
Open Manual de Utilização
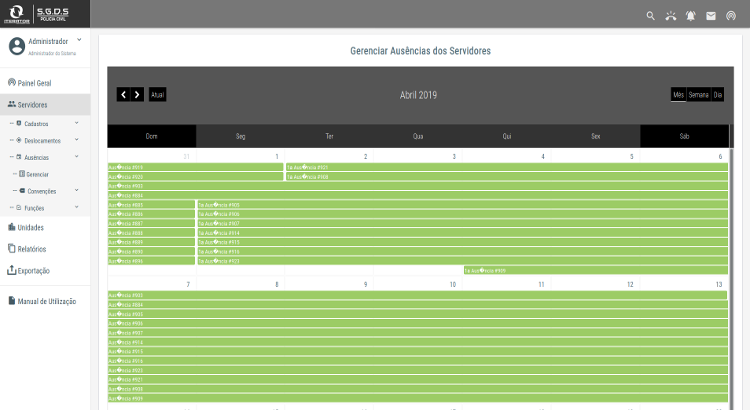45,301
